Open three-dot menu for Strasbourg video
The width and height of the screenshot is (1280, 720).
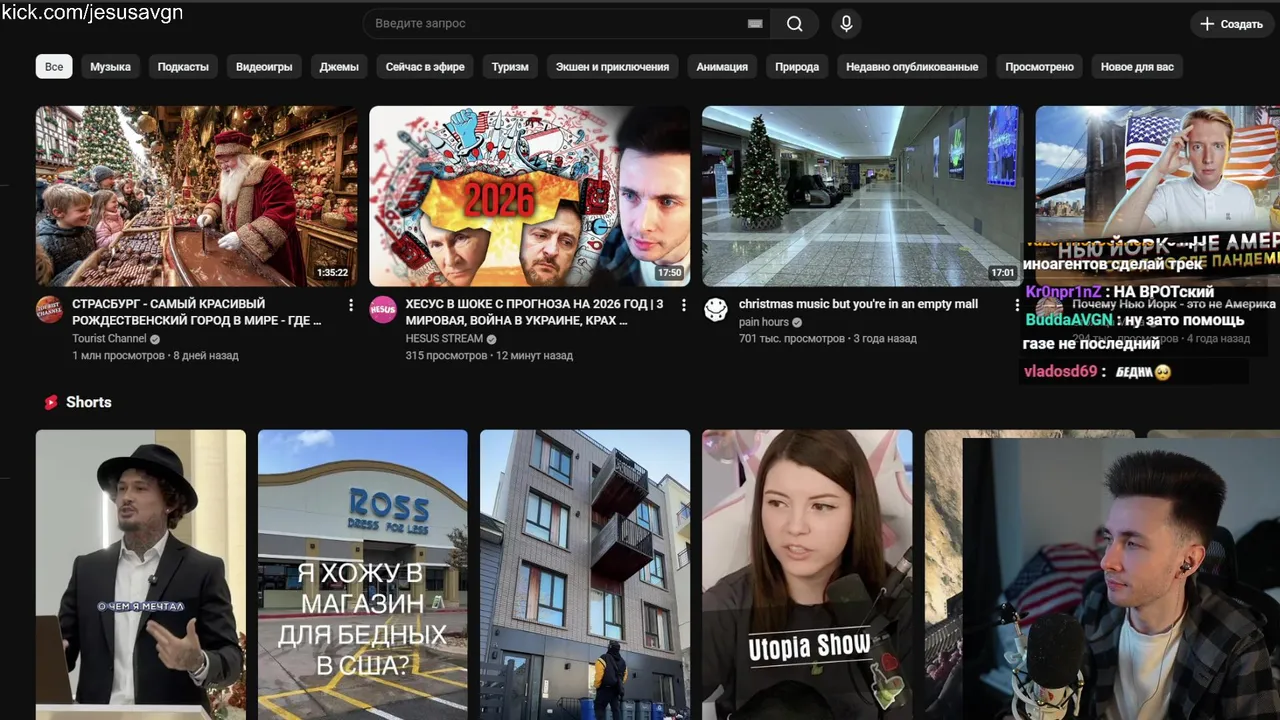[x=351, y=304]
